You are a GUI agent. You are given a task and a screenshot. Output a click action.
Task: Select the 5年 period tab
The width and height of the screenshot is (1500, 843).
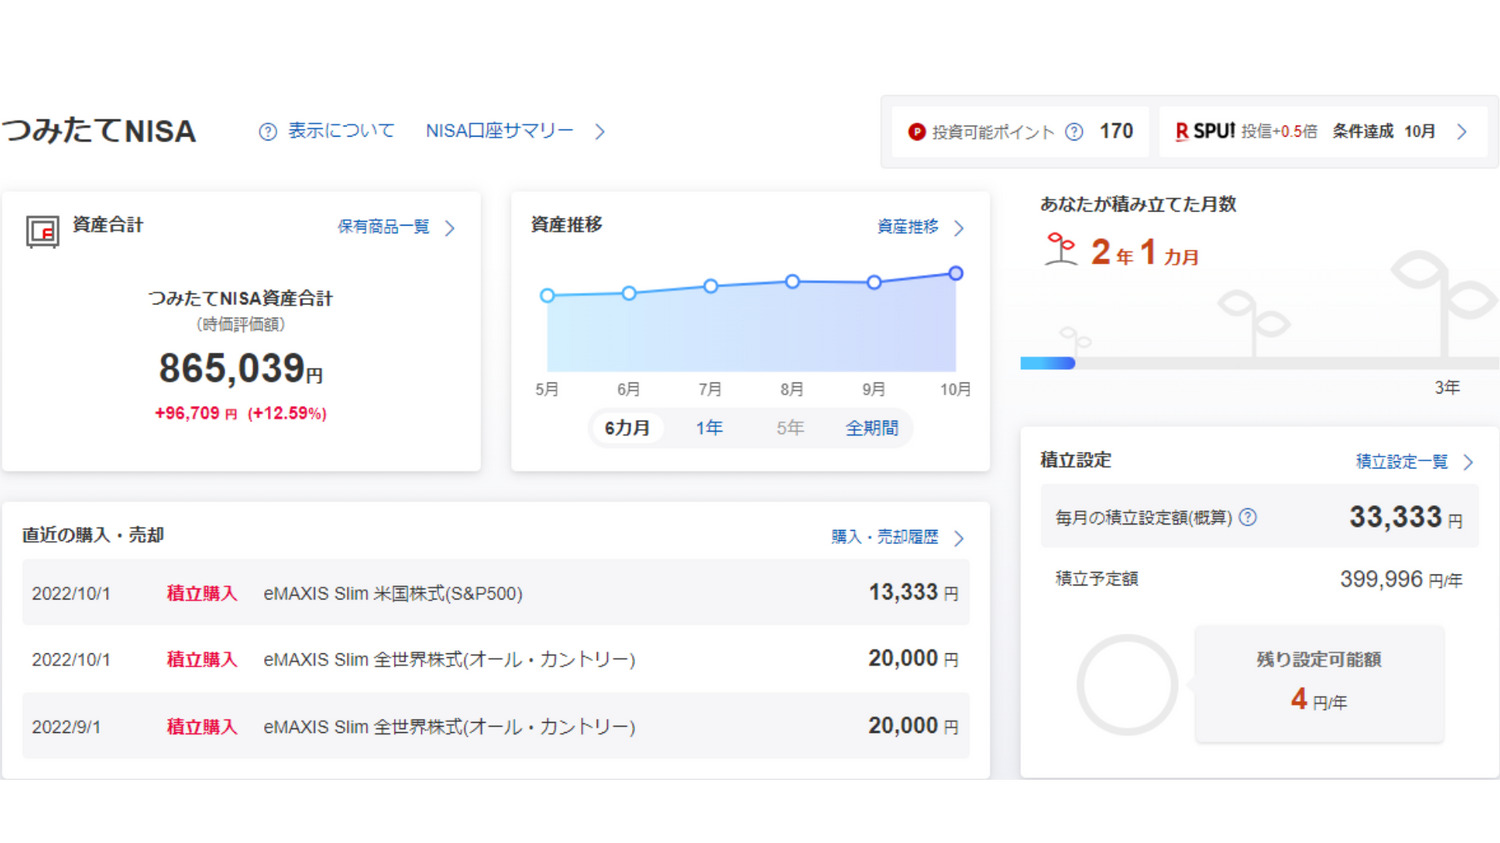pyautogui.click(x=790, y=428)
